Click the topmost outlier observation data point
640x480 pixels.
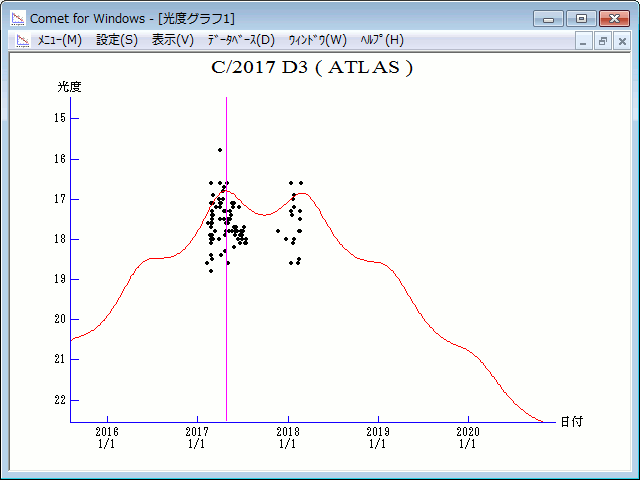(x=220, y=150)
